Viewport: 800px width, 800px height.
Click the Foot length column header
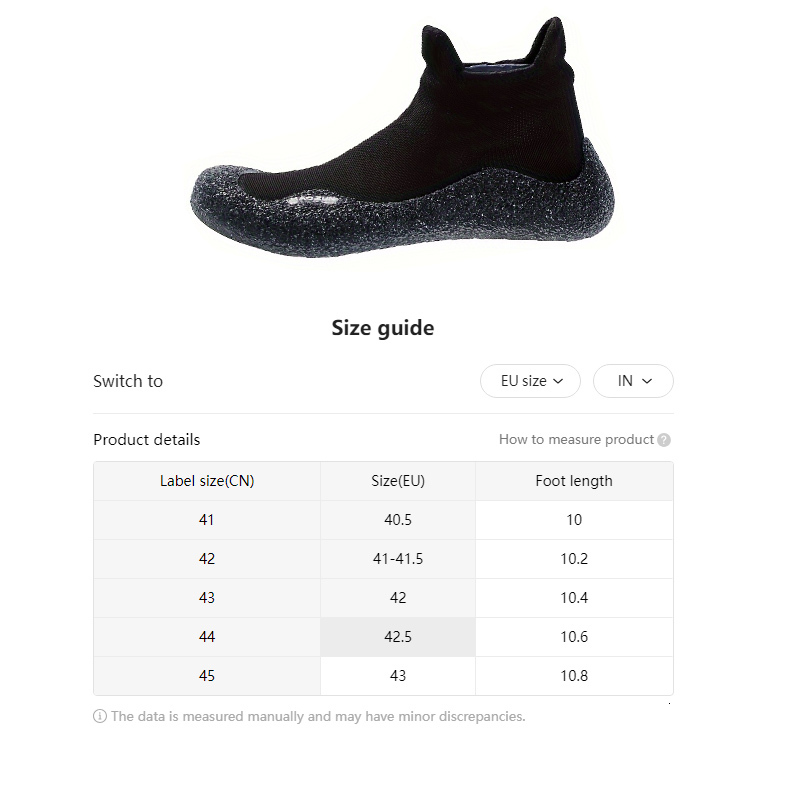574,481
